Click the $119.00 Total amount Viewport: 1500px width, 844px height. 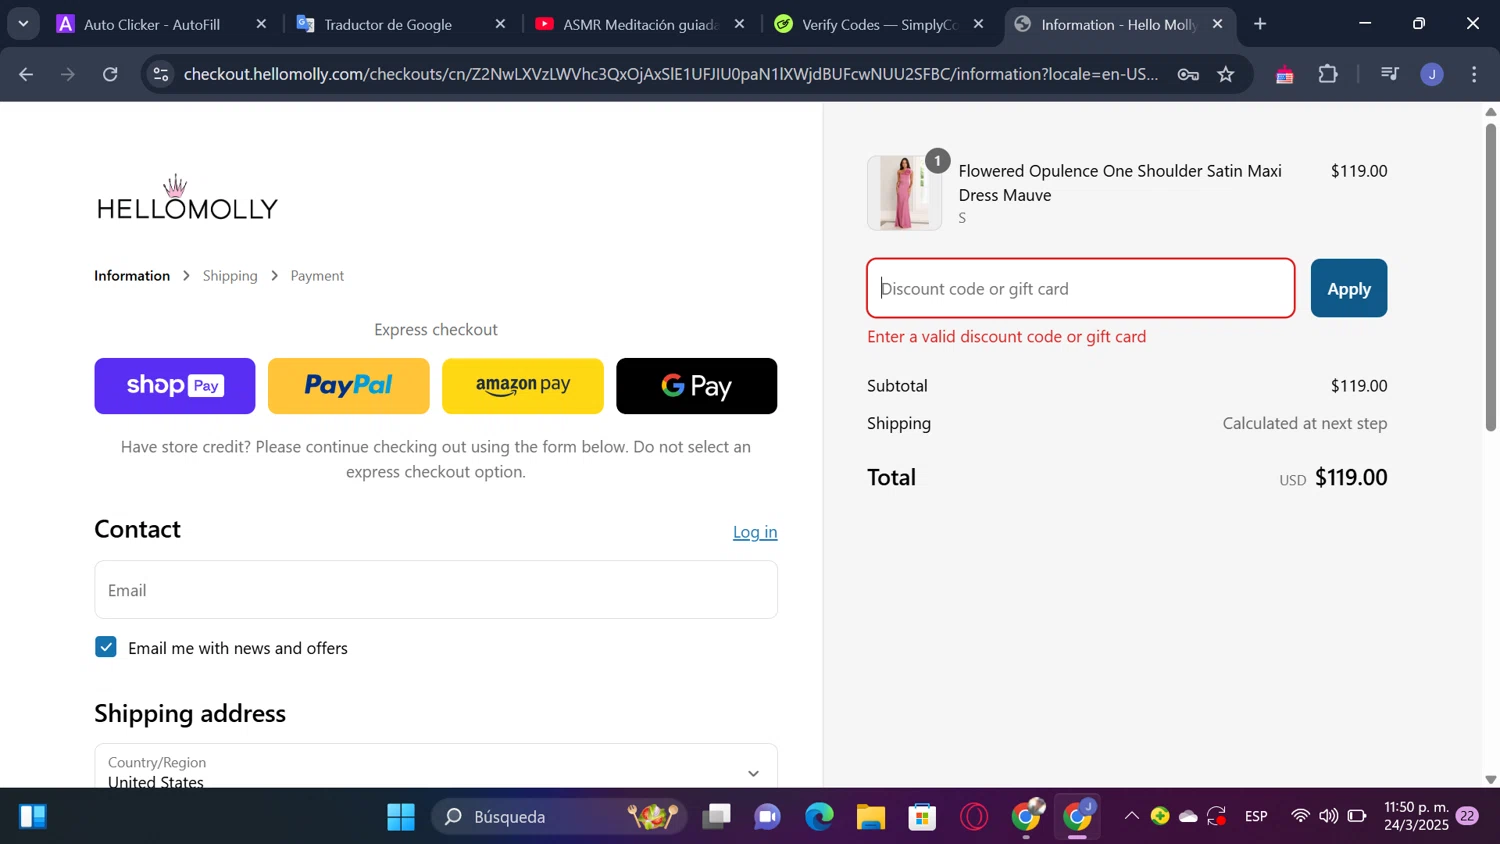point(1351,477)
